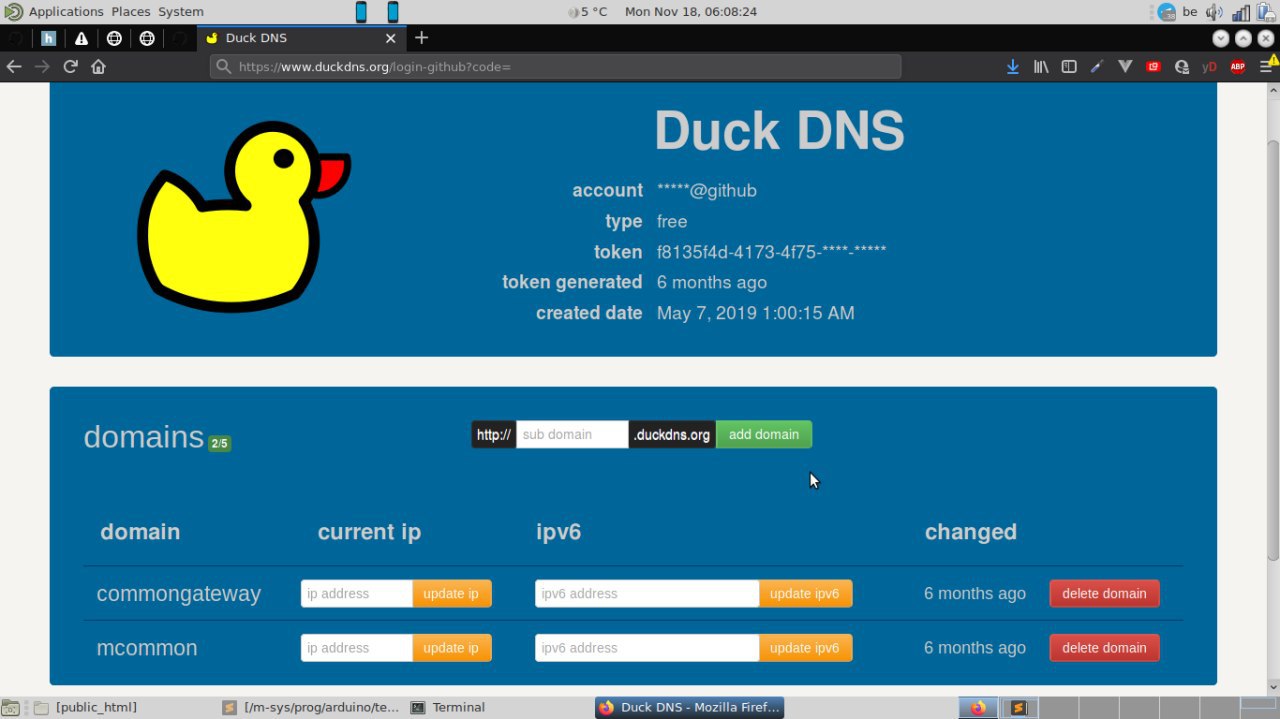Click ipv6 address field for commongateway
This screenshot has width=1280, height=719.
tap(647, 593)
